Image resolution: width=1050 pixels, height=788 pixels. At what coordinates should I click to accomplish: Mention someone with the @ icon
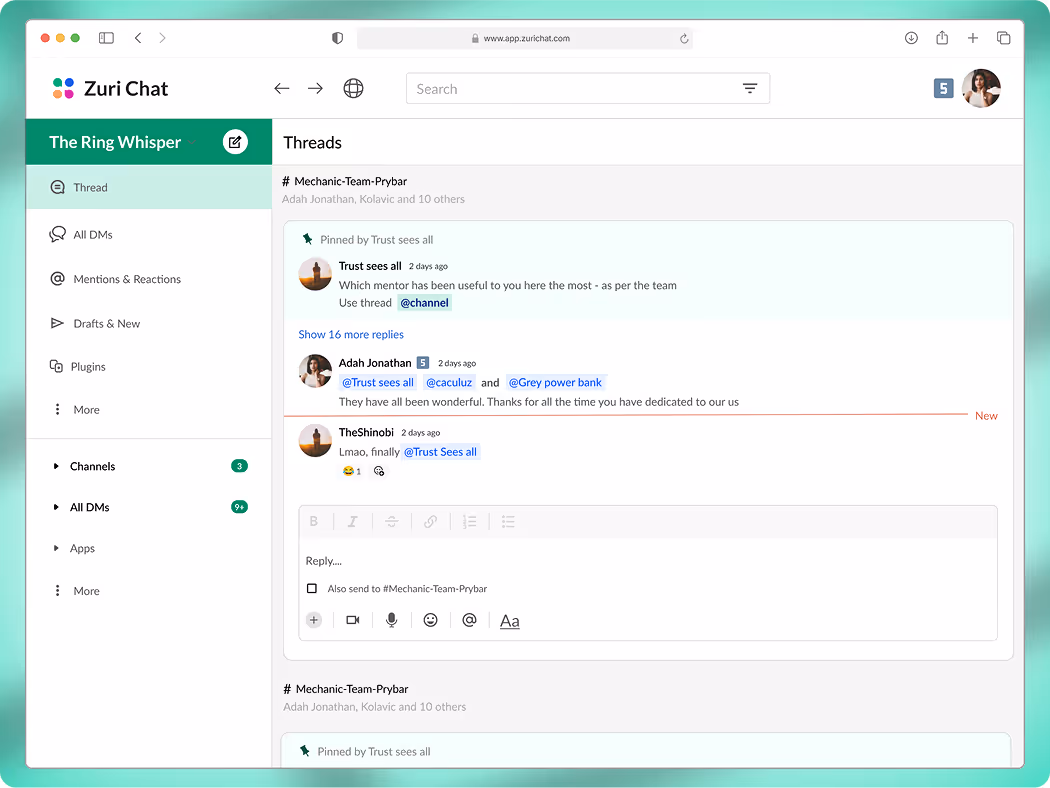[x=469, y=620]
